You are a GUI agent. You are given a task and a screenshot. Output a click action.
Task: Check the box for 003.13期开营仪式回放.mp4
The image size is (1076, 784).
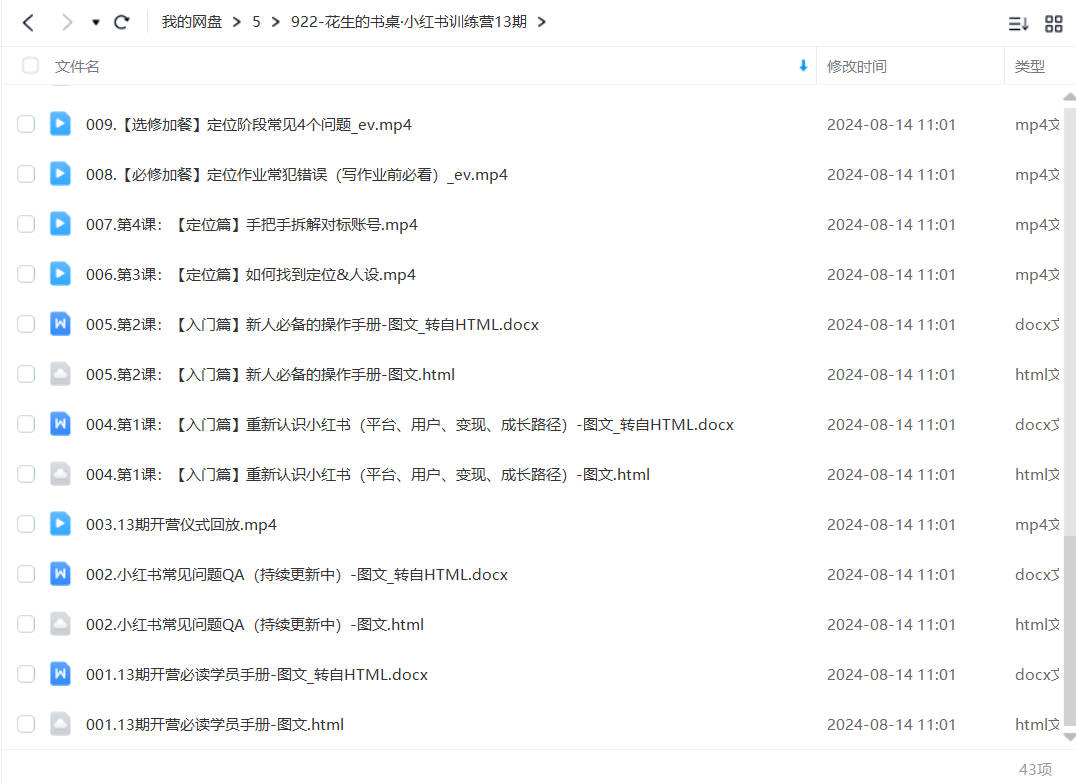click(26, 524)
